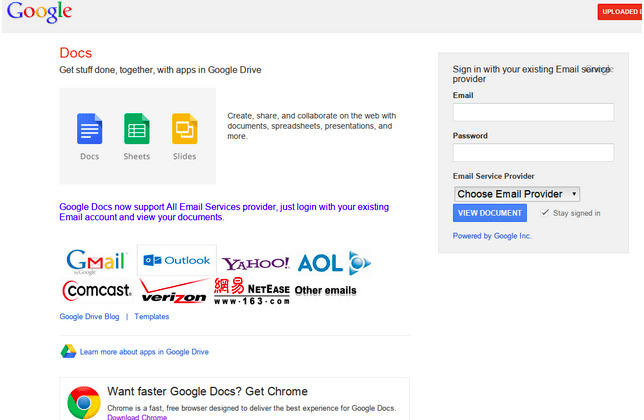
Task: Open the Choose Email Provider dropdown
Action: coord(516,194)
